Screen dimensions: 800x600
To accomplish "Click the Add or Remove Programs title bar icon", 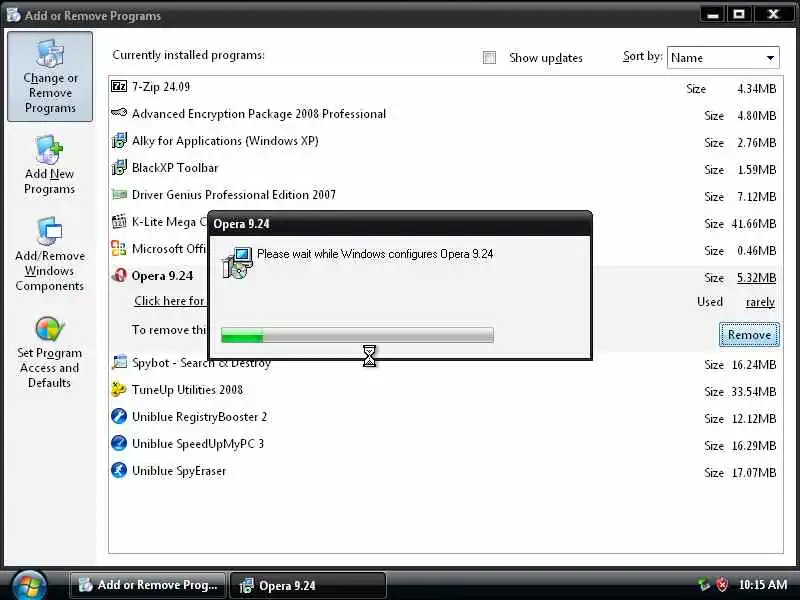I will [x=13, y=15].
